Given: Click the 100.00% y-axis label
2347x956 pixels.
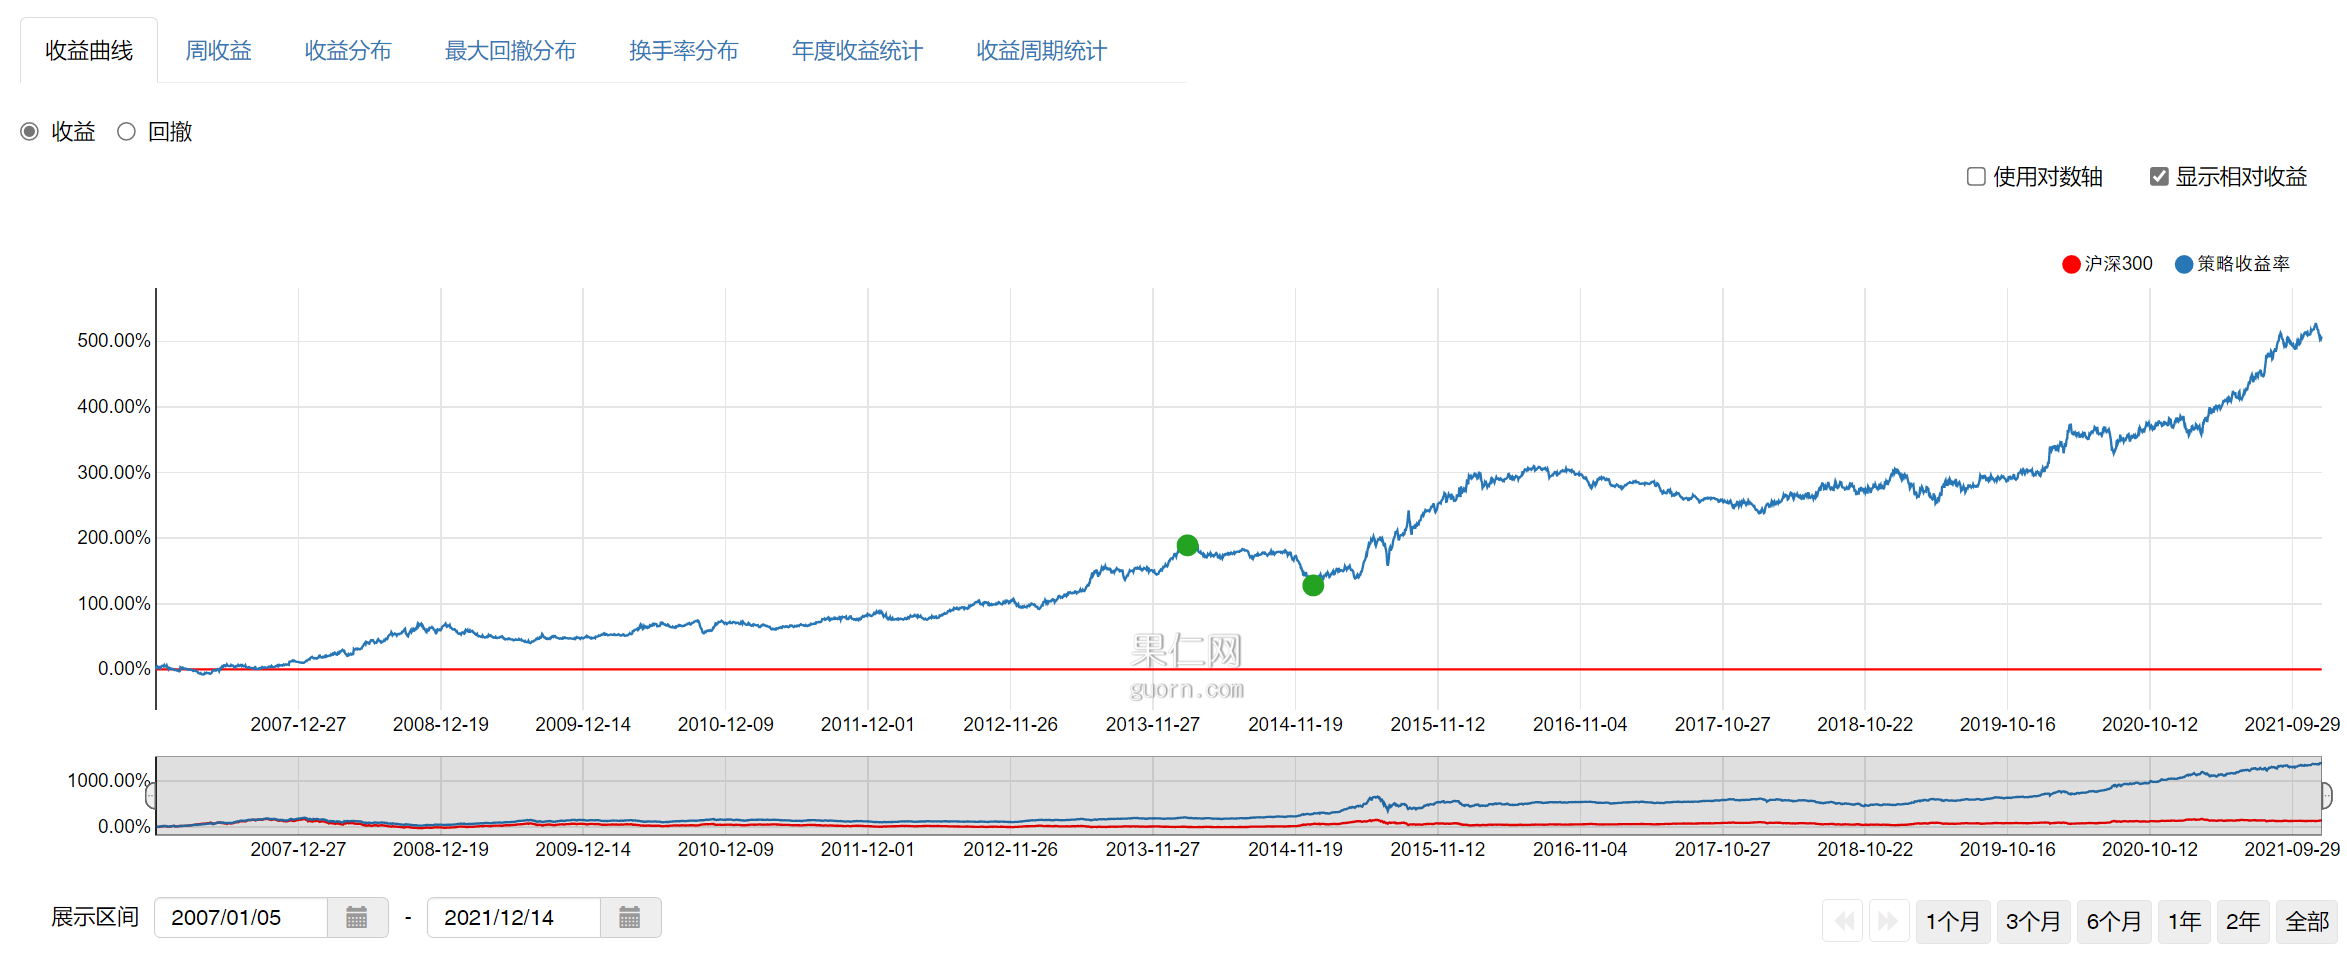Looking at the screenshot, I should click(x=114, y=604).
